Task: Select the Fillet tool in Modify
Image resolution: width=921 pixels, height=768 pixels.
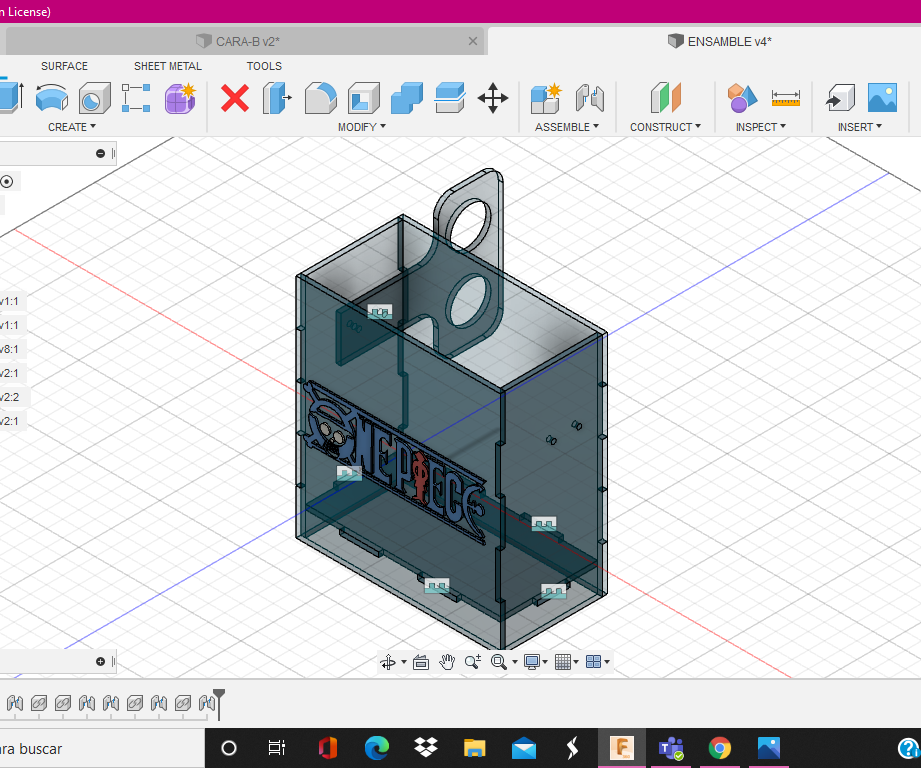Action: pos(320,98)
